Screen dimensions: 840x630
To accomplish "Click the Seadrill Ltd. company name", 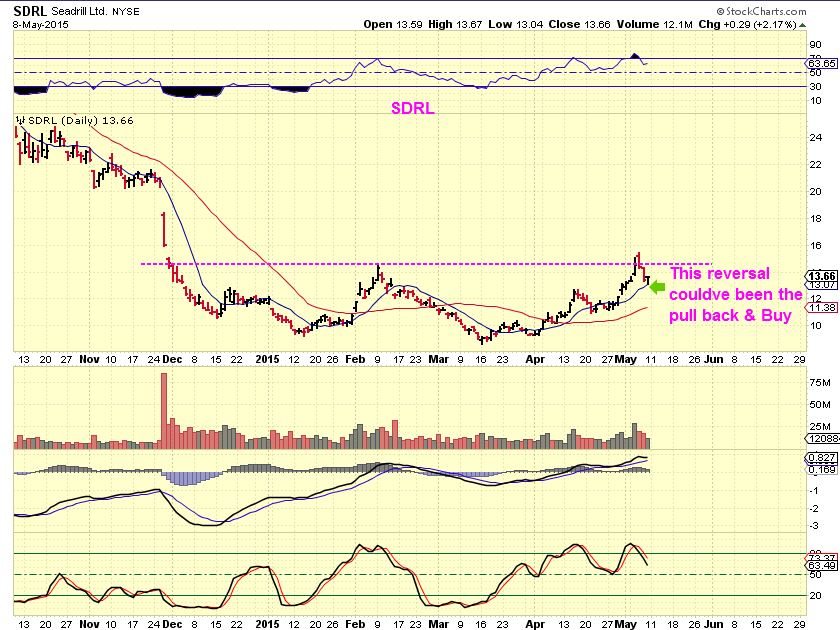I will 79,11.
